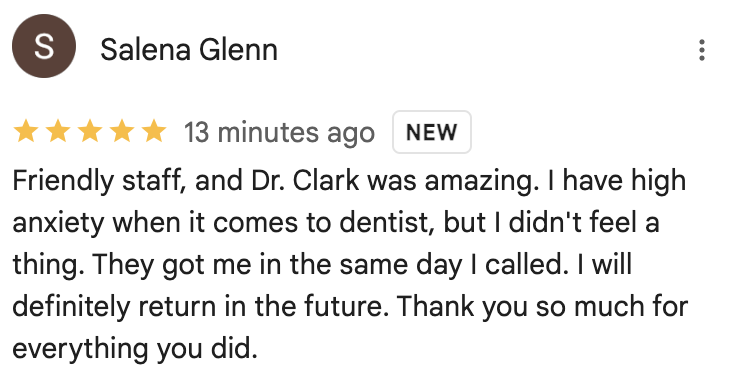Click the name 'Dr. Clark' in the review
740x388 pixels.
pyautogui.click(x=305, y=181)
